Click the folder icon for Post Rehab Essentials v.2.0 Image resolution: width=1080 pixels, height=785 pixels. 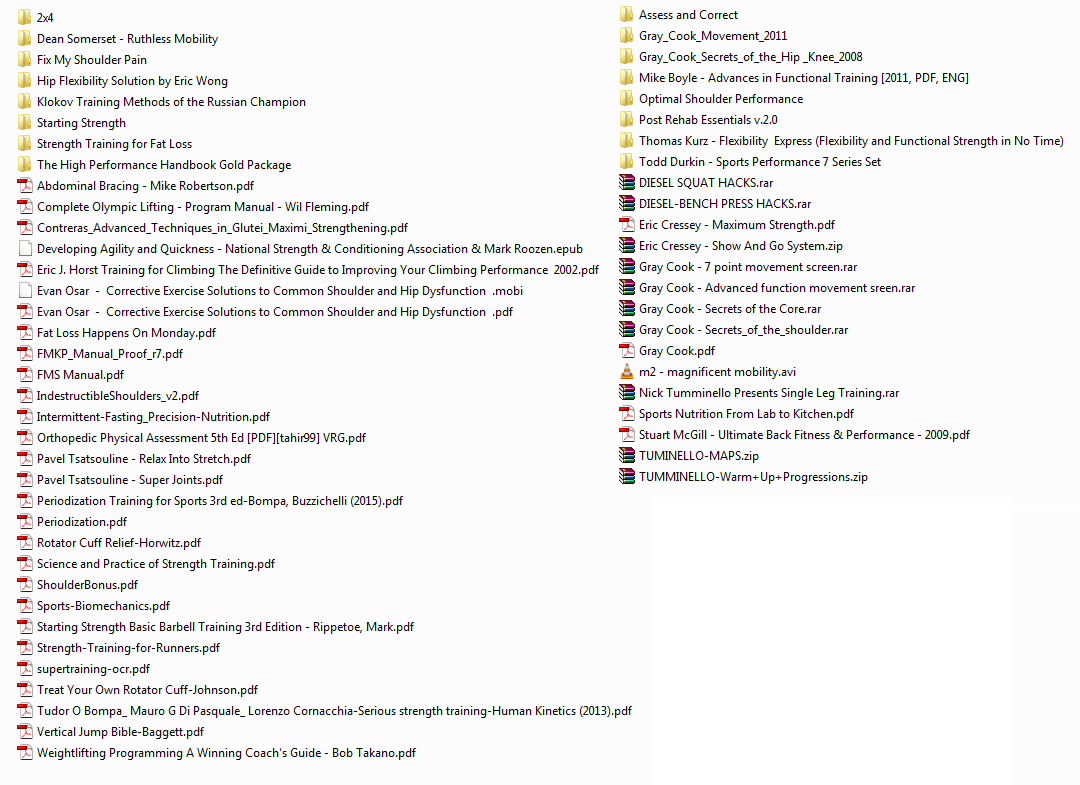pyautogui.click(x=627, y=119)
